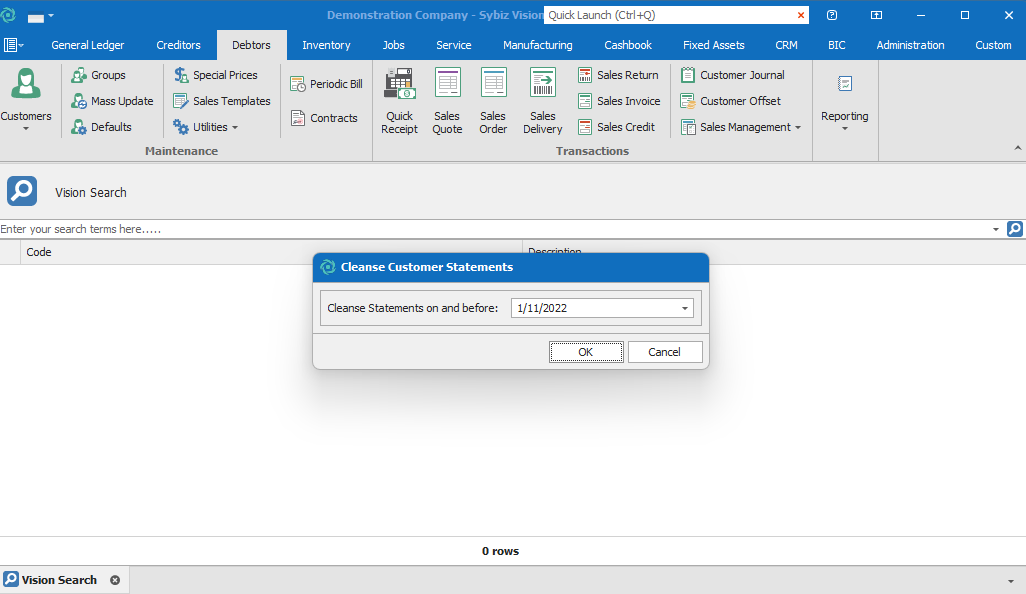The height and width of the screenshot is (594, 1026).
Task: Open the Periodic Bill maintenance
Action: pyautogui.click(x=326, y=84)
